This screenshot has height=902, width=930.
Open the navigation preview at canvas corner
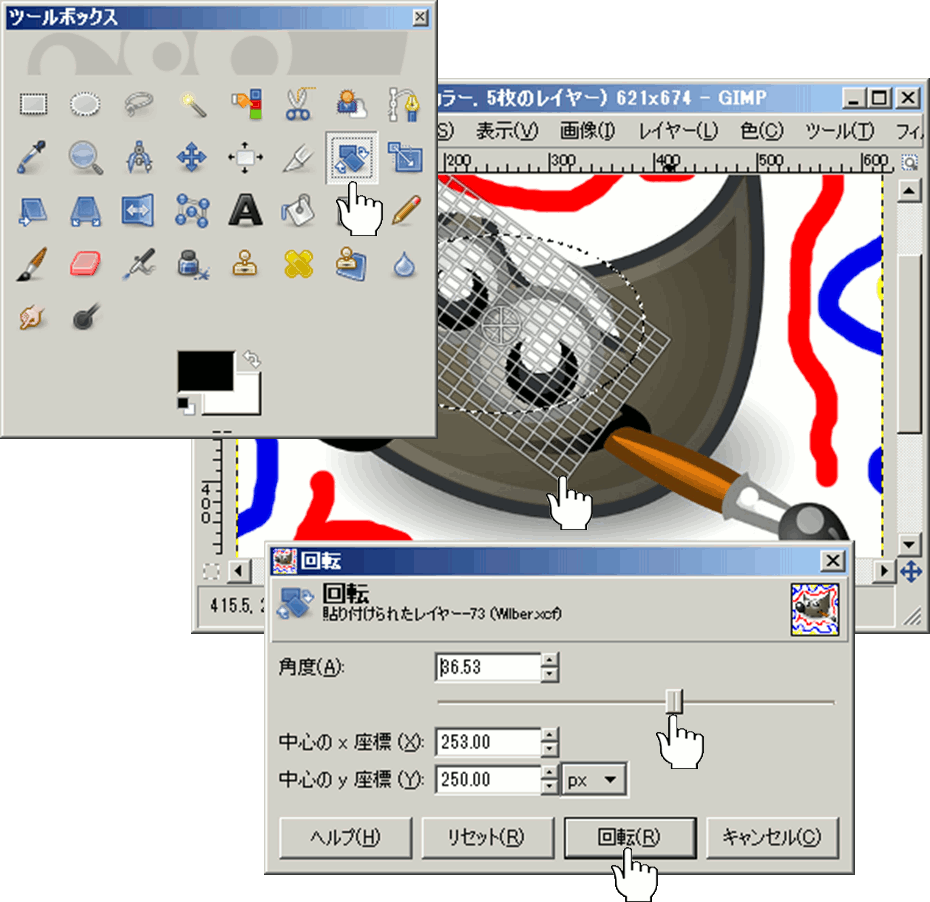[910, 571]
